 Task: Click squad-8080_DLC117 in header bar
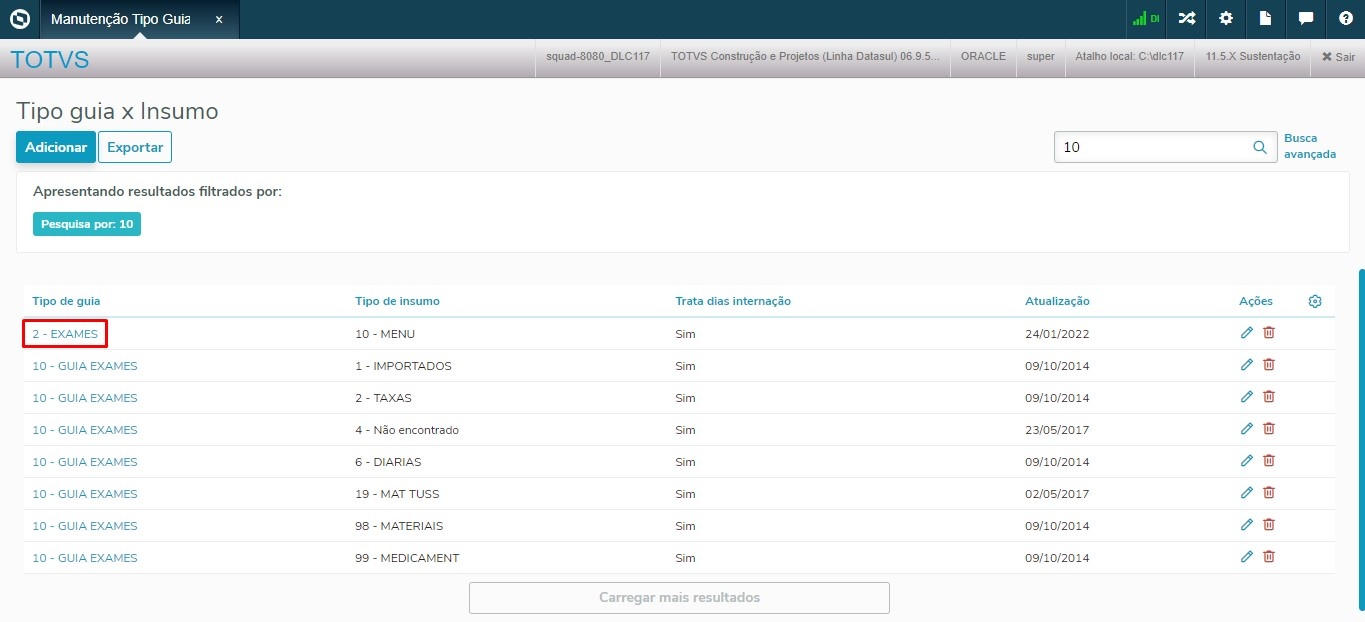pos(598,57)
